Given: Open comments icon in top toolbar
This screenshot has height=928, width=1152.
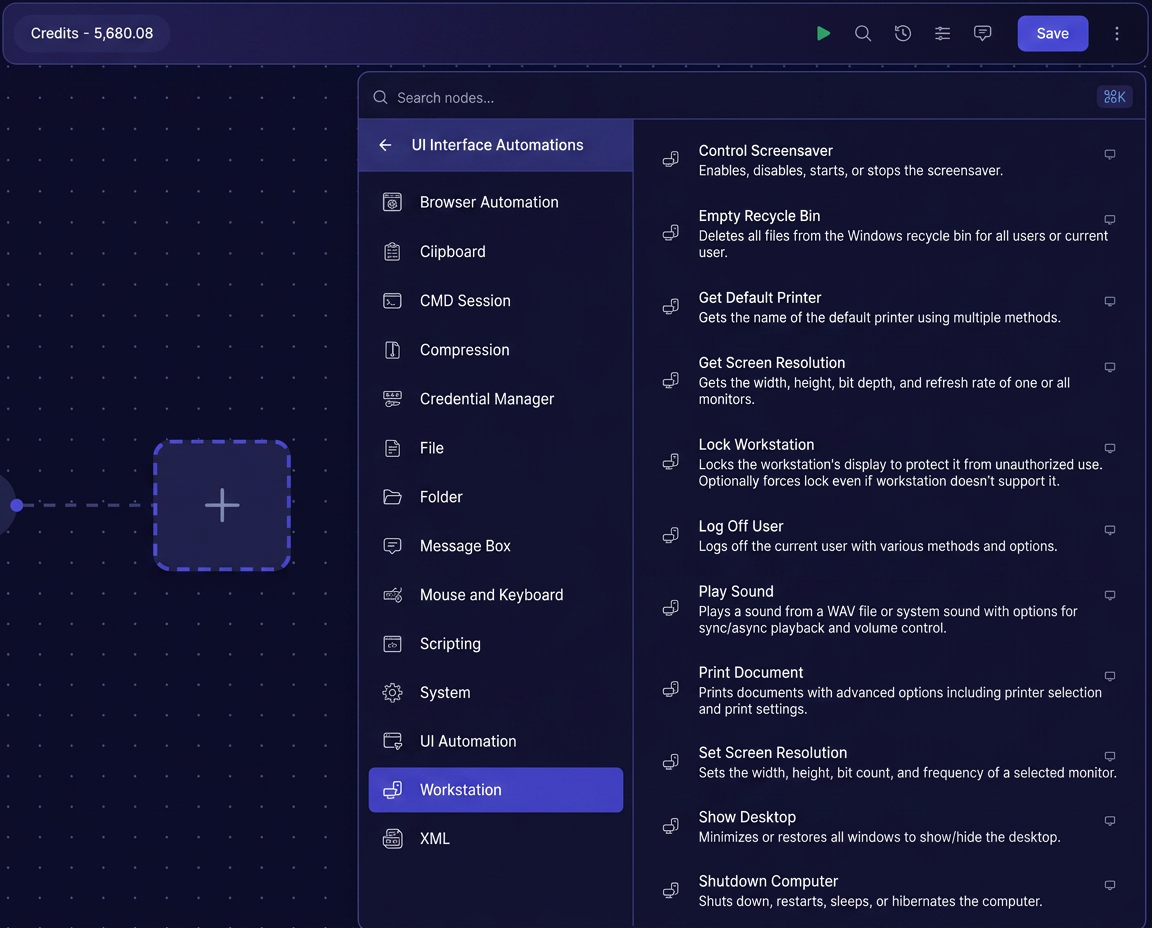Looking at the screenshot, I should (x=982, y=33).
